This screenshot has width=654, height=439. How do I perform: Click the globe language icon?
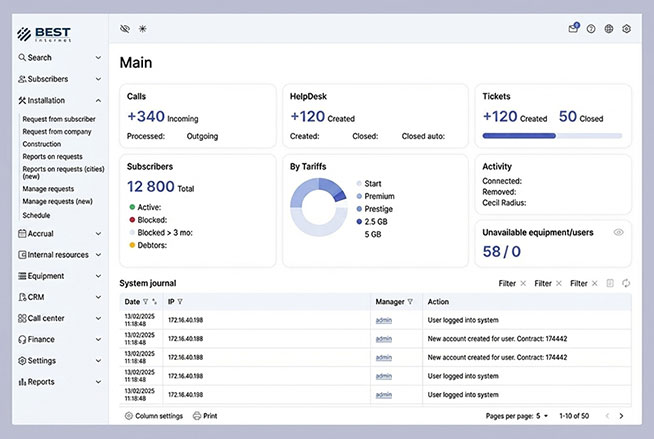[609, 29]
